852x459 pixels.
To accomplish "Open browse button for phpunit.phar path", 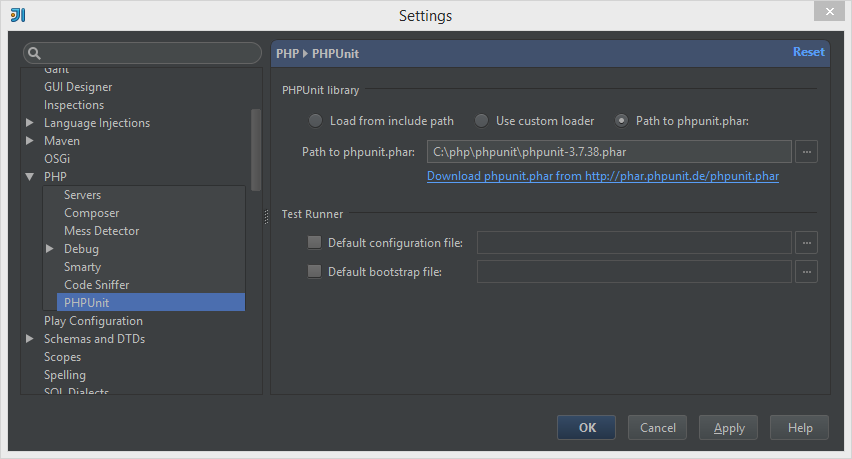I will click(806, 152).
